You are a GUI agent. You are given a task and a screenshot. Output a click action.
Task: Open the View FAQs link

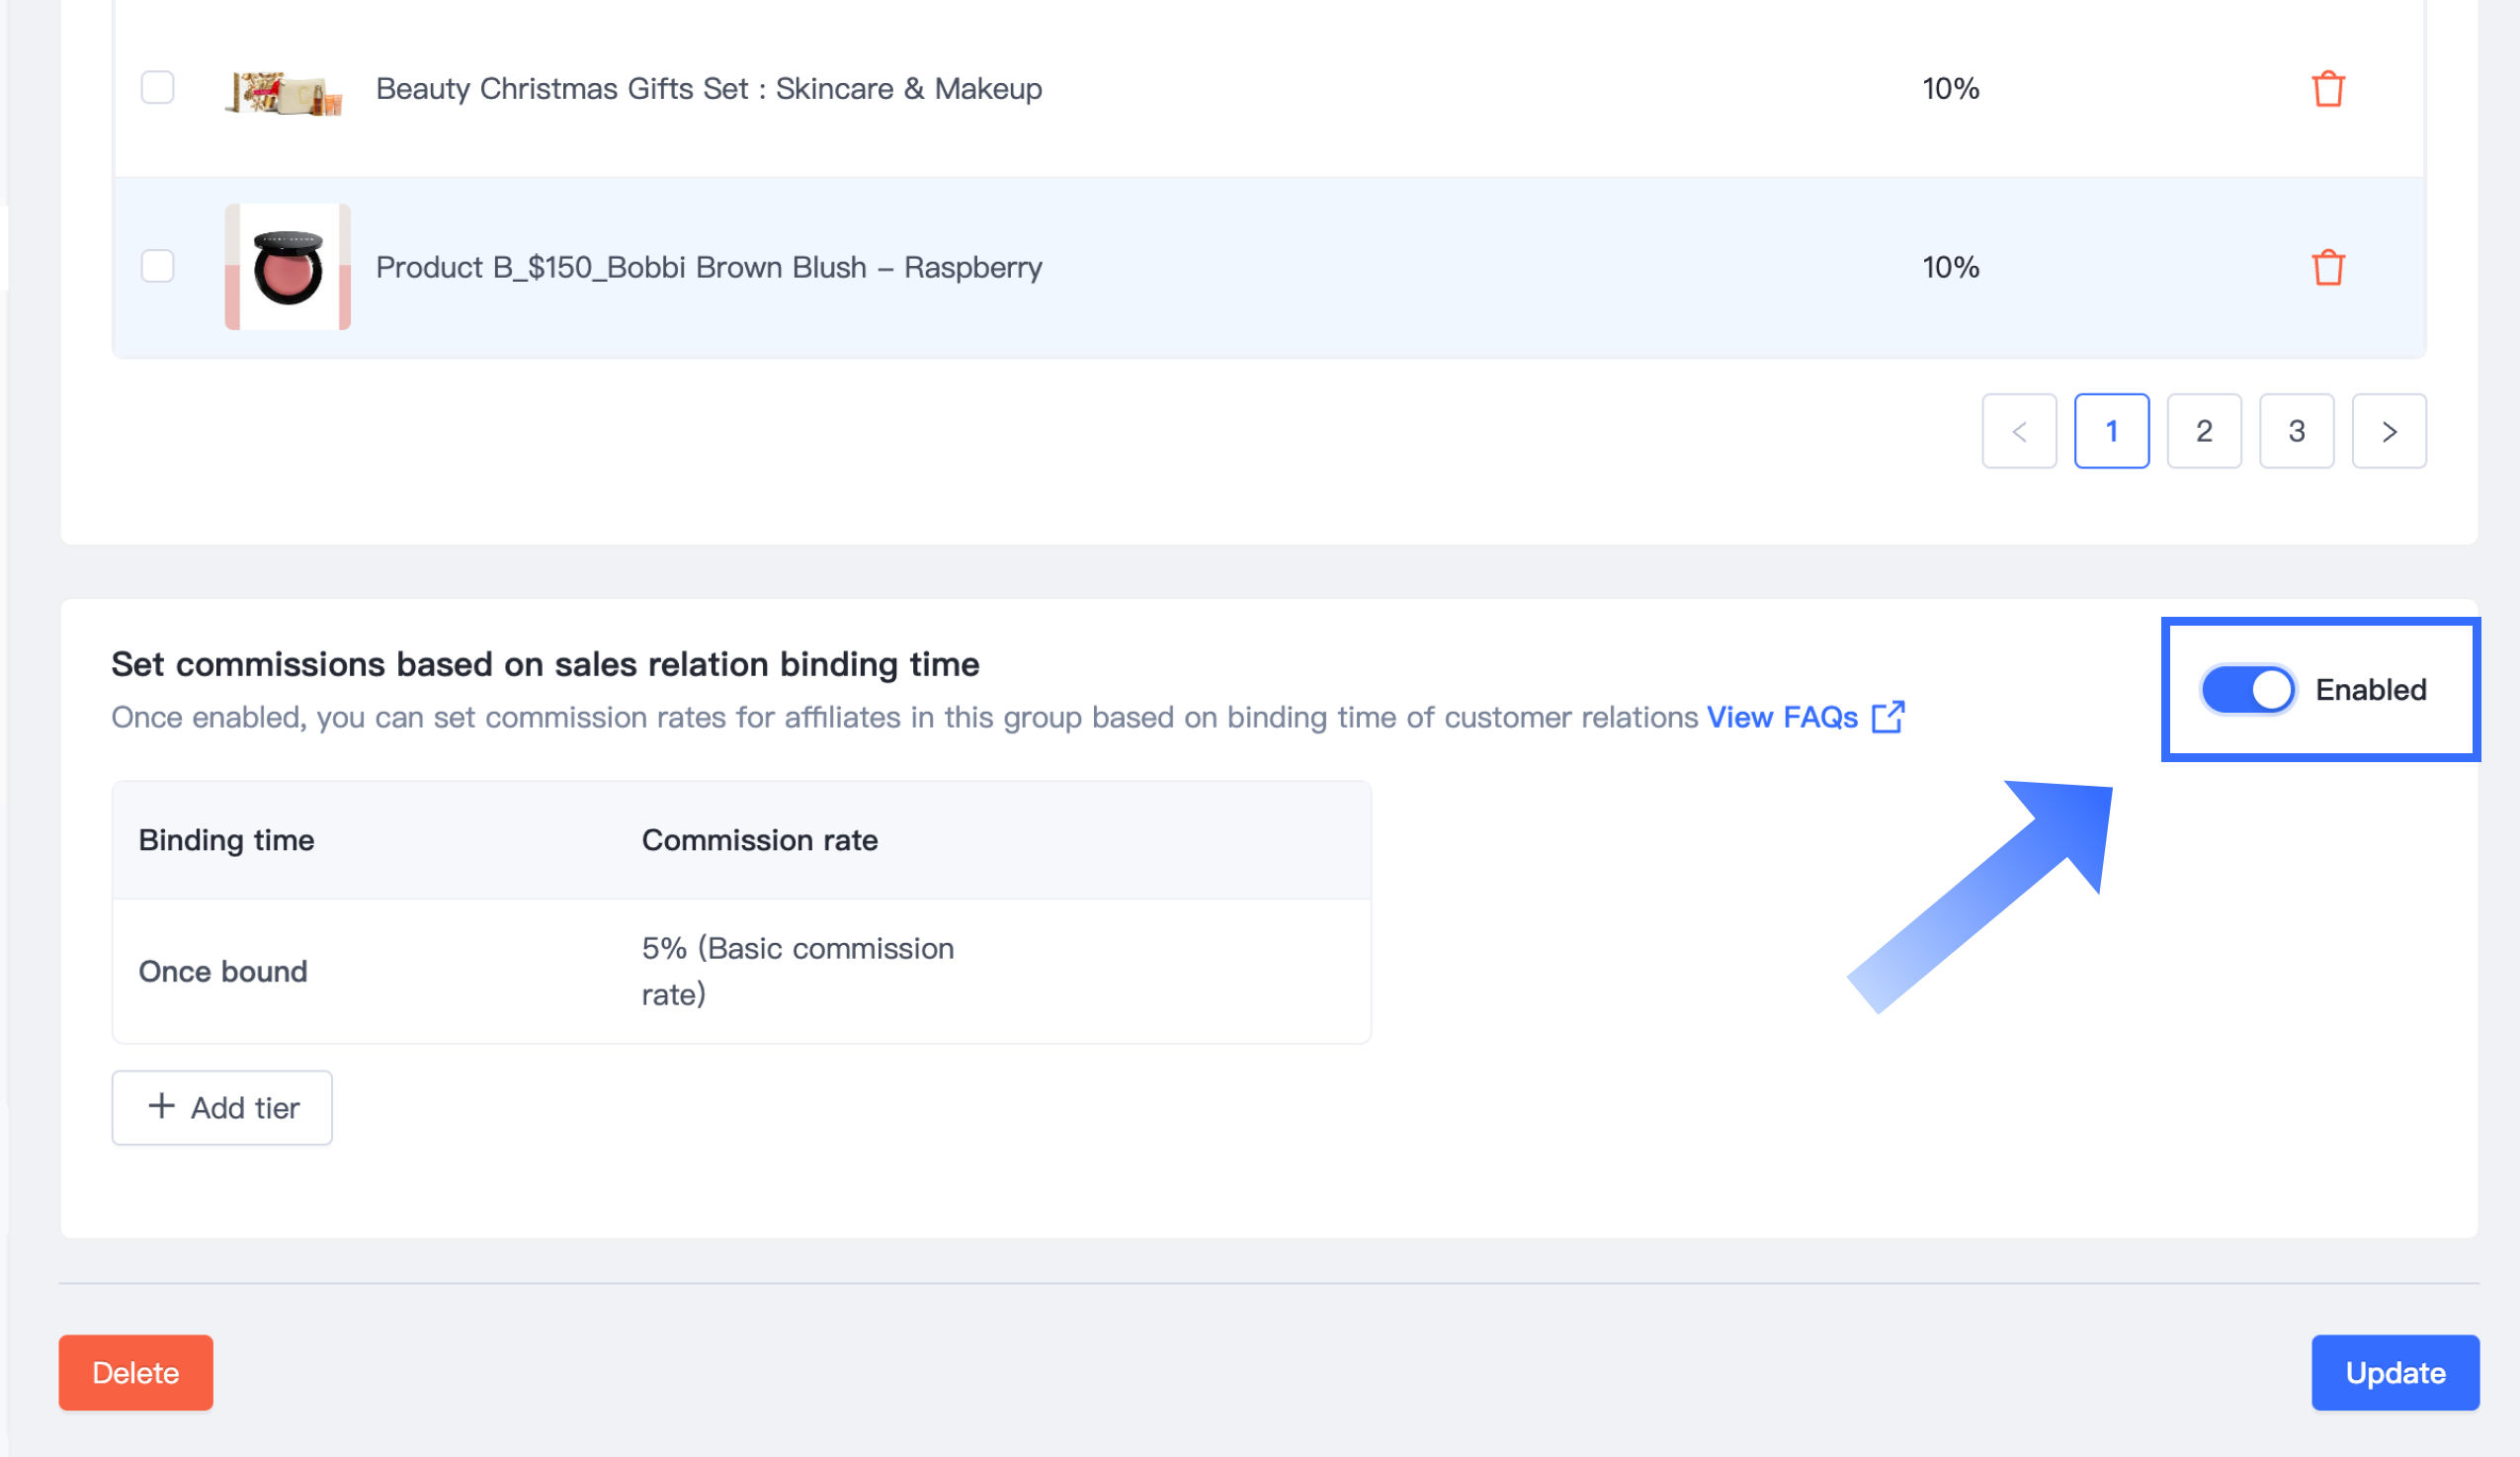pyautogui.click(x=1781, y=717)
